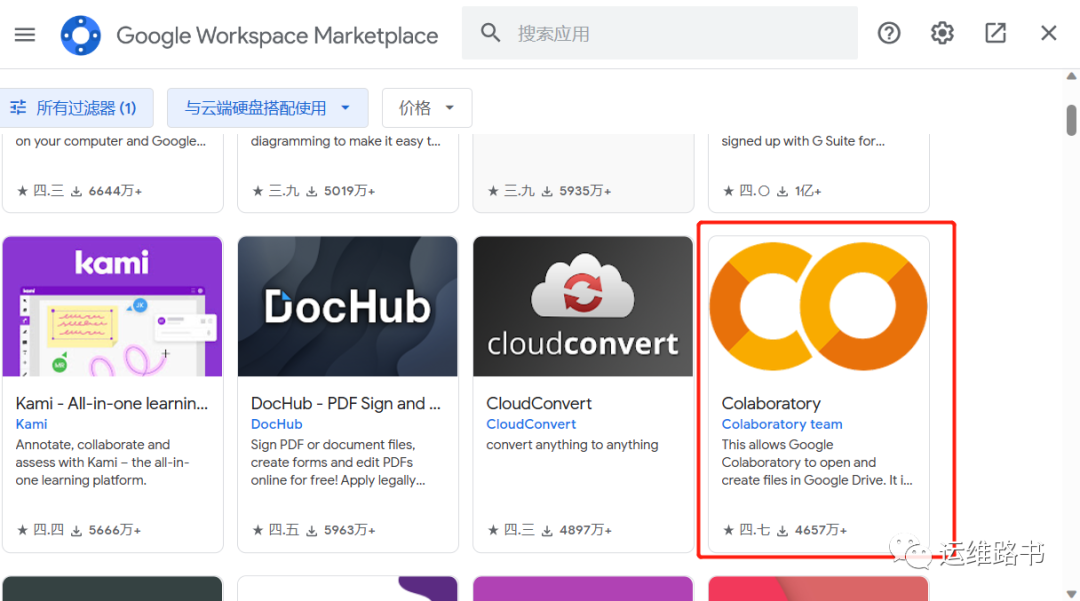Open the cloudconvert app thumbnail
Viewport: 1080px width, 601px height.
[583, 306]
